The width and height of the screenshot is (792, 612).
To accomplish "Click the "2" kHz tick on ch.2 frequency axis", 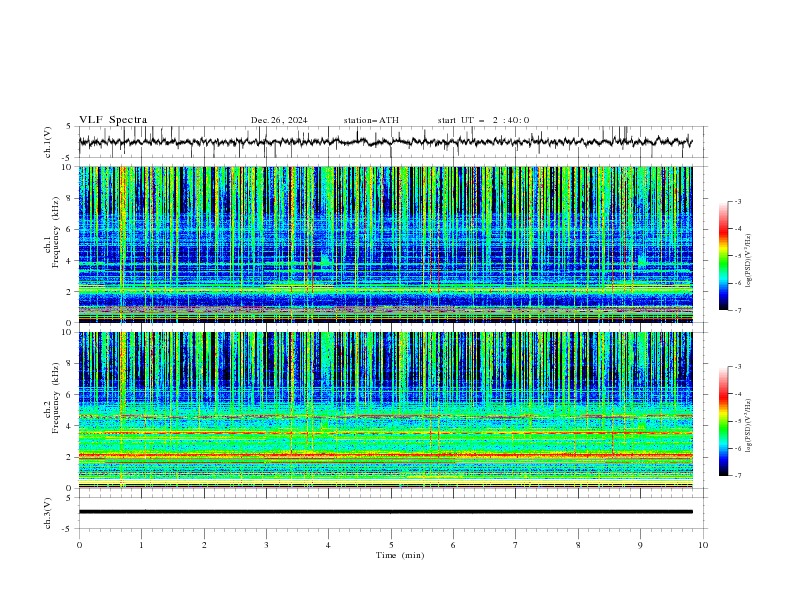I will point(70,457).
